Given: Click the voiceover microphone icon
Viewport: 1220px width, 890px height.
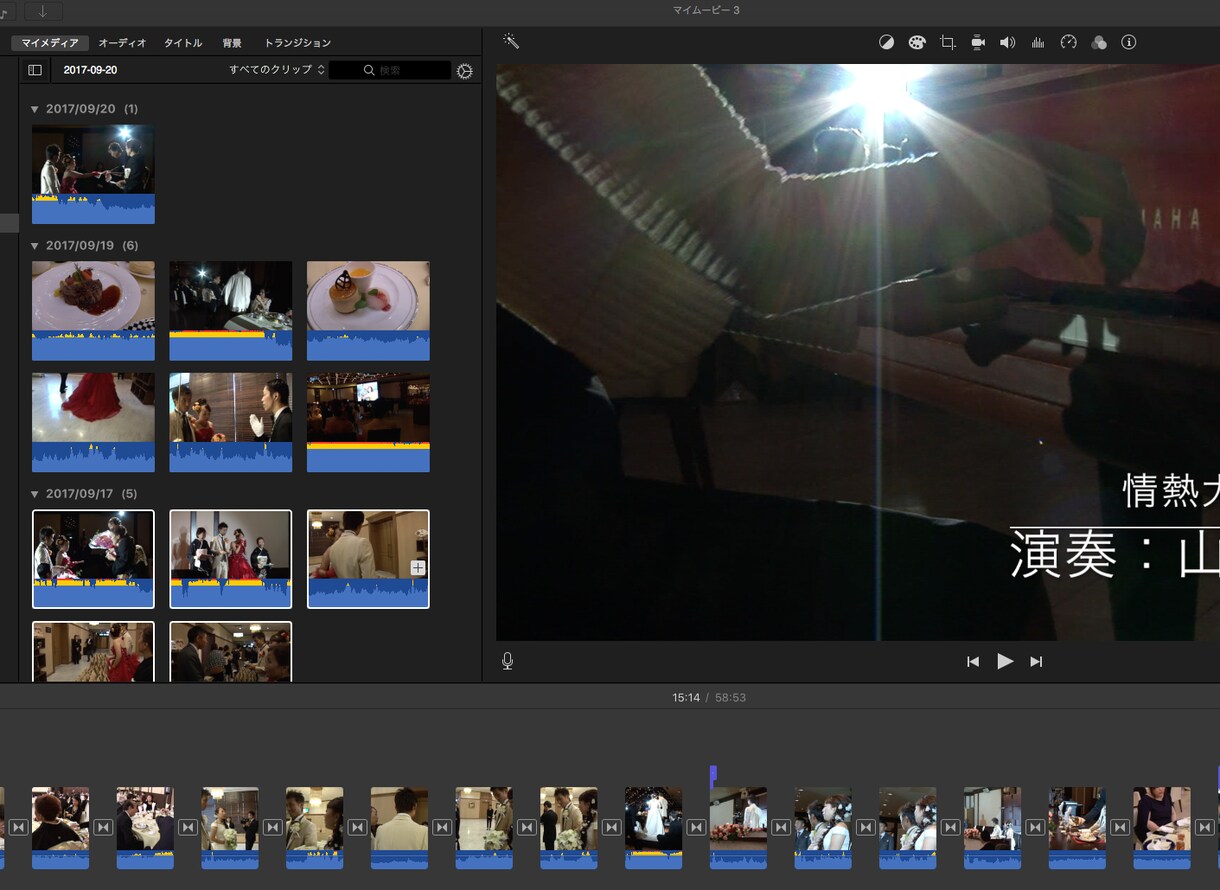Looking at the screenshot, I should [x=508, y=661].
